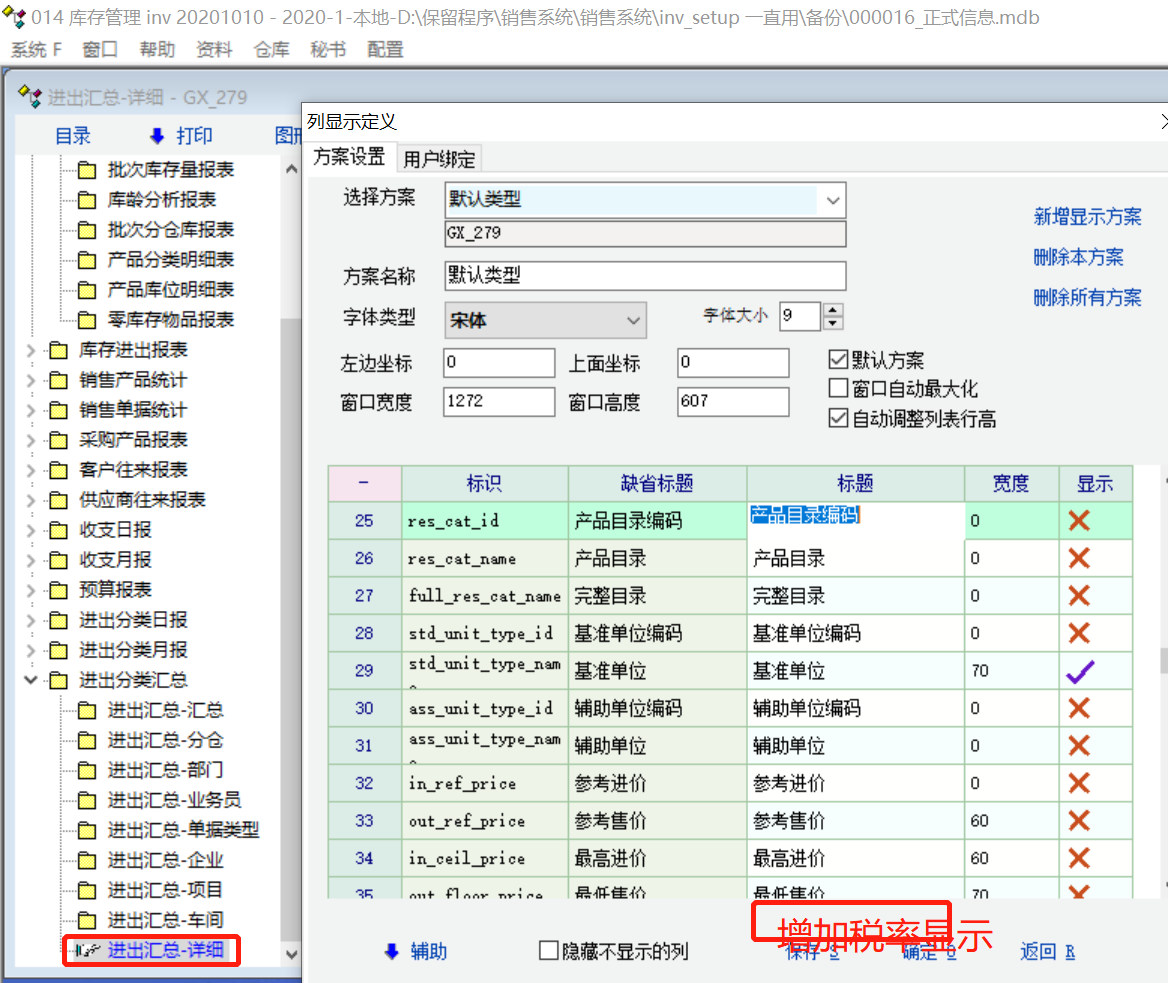The image size is (1168, 983).
Task: Click the 辅助 down-arrow icon
Action: tap(392, 951)
